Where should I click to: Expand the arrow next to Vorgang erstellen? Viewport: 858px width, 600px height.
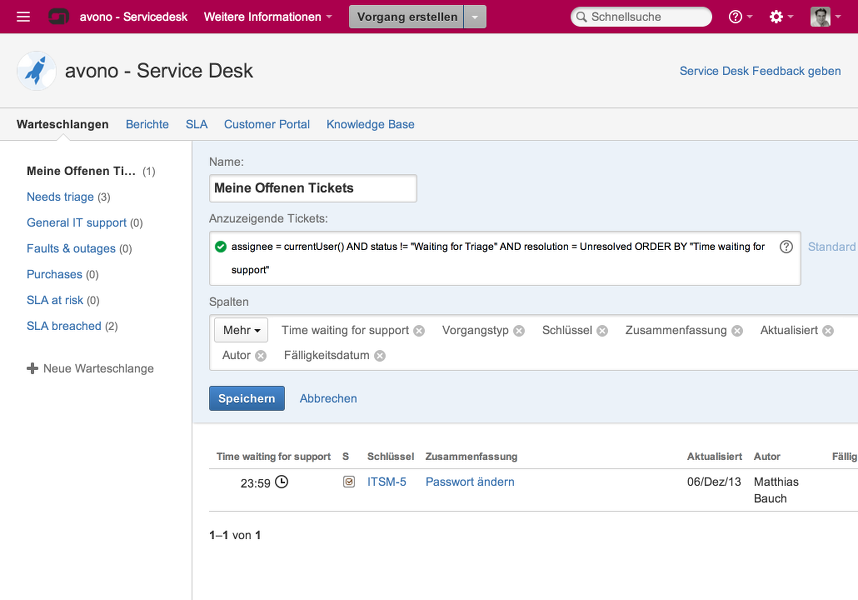[x=476, y=17]
